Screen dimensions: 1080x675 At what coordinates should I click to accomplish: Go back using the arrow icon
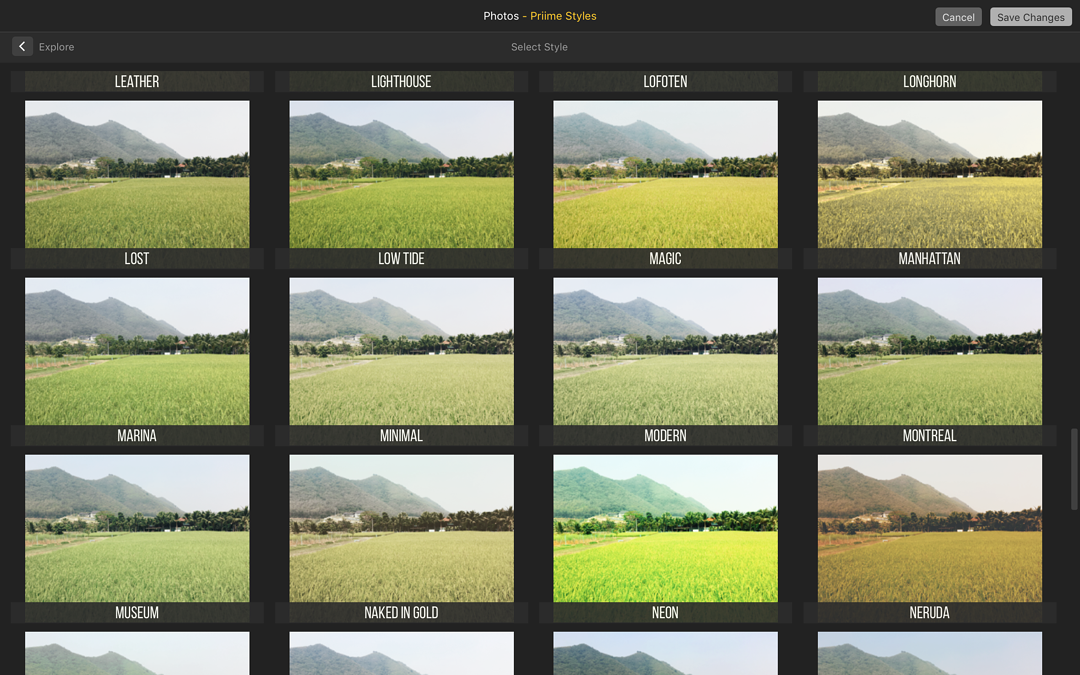coord(22,46)
